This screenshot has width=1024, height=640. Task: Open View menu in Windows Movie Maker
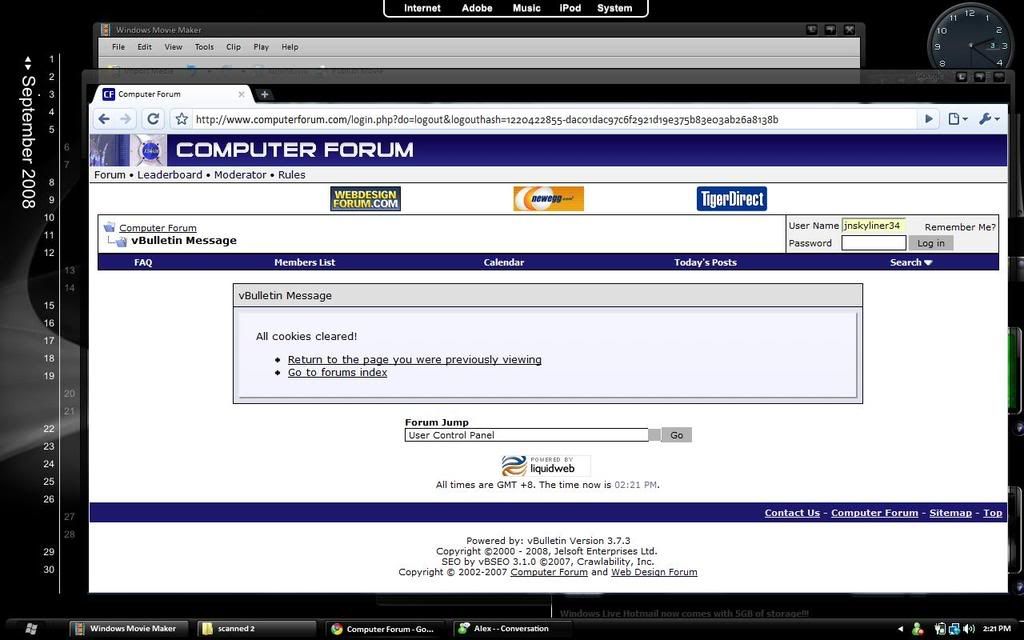[x=173, y=47]
